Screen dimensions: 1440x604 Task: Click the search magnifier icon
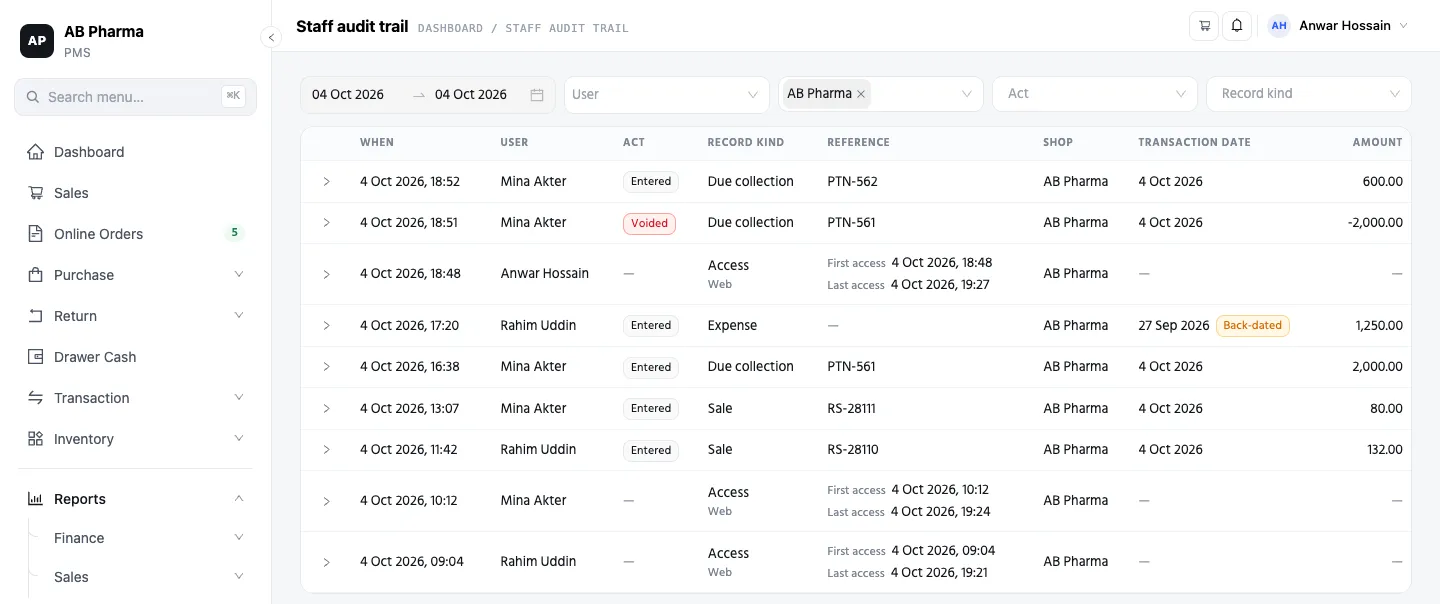tap(33, 97)
